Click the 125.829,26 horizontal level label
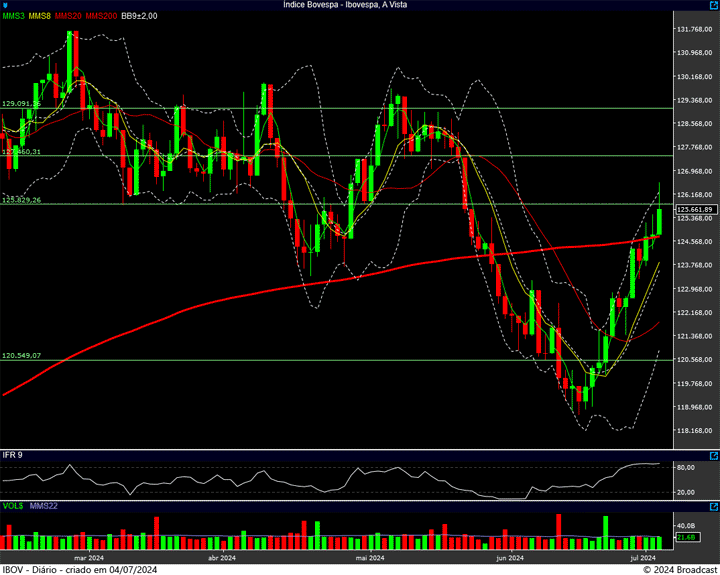Image resolution: width=720 pixels, height=575 pixels. (x=21, y=200)
